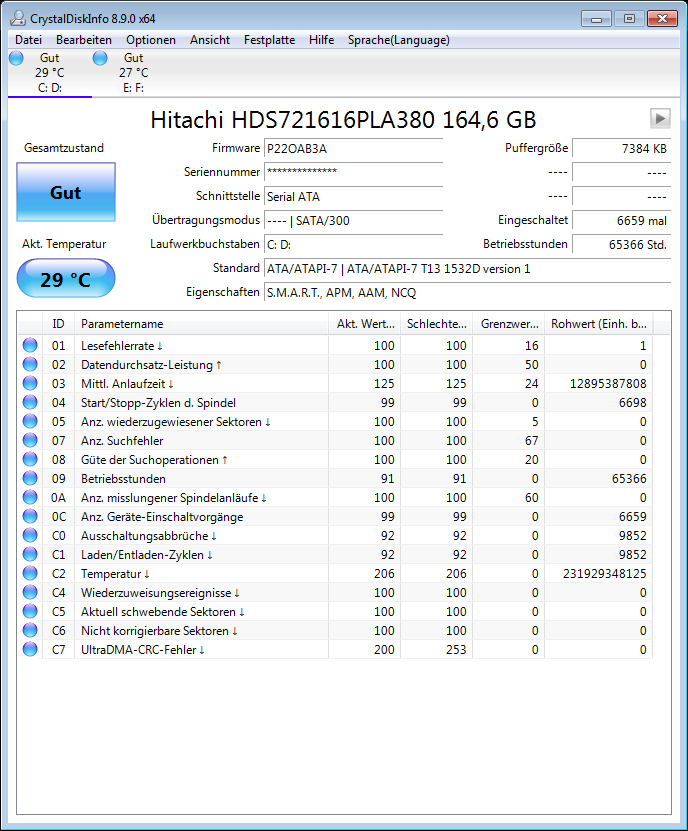This screenshot has height=831, width=688.
Task: Click the disk title Hitachi HDS721616PLA380
Action: point(343,120)
